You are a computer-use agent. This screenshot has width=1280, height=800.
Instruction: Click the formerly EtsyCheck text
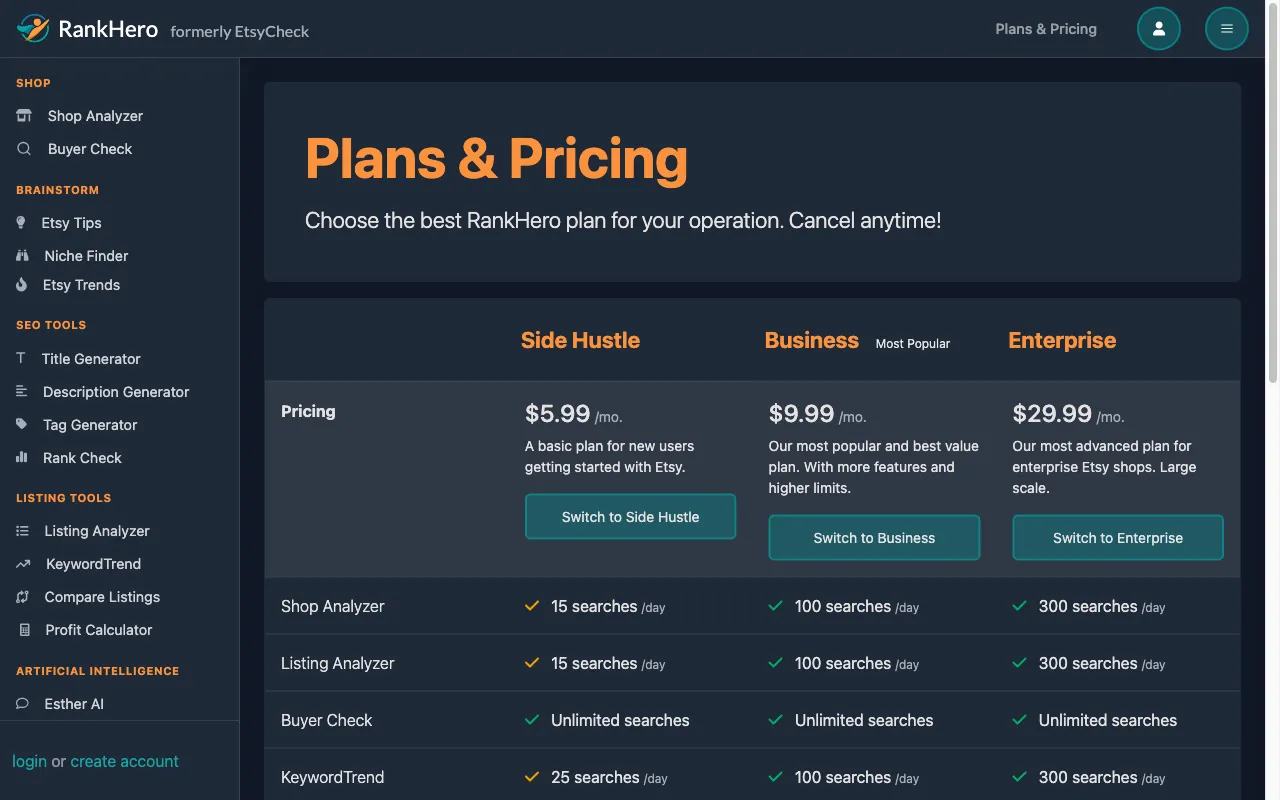(x=240, y=32)
